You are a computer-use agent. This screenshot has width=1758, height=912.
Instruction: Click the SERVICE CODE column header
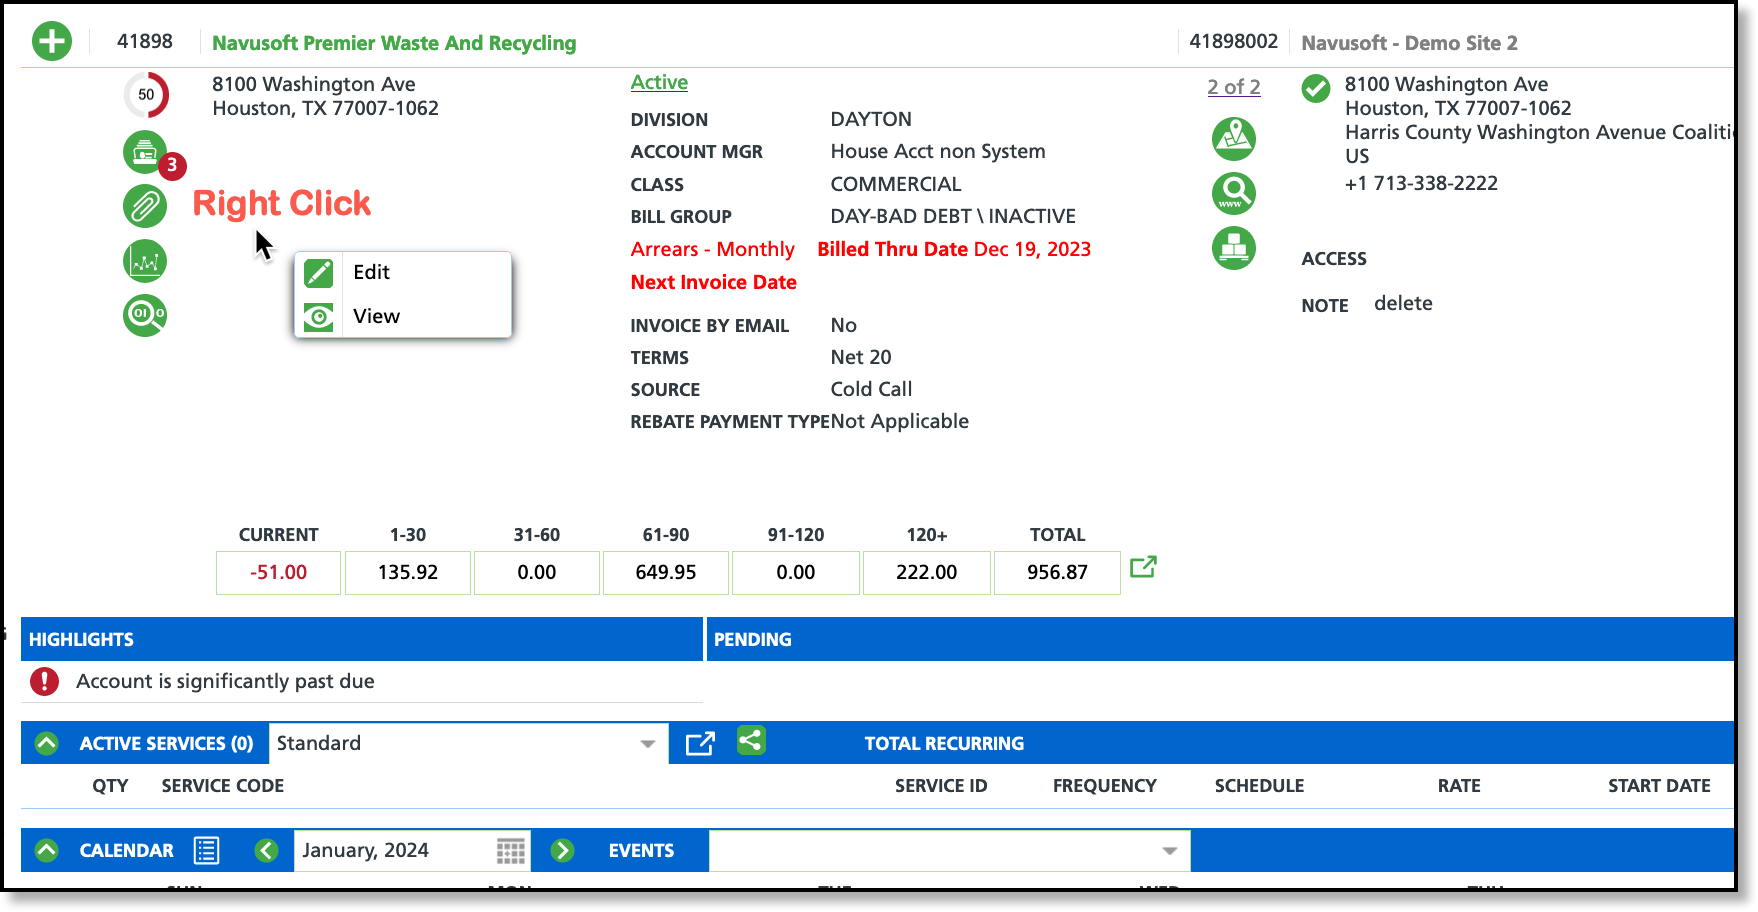[x=223, y=786]
